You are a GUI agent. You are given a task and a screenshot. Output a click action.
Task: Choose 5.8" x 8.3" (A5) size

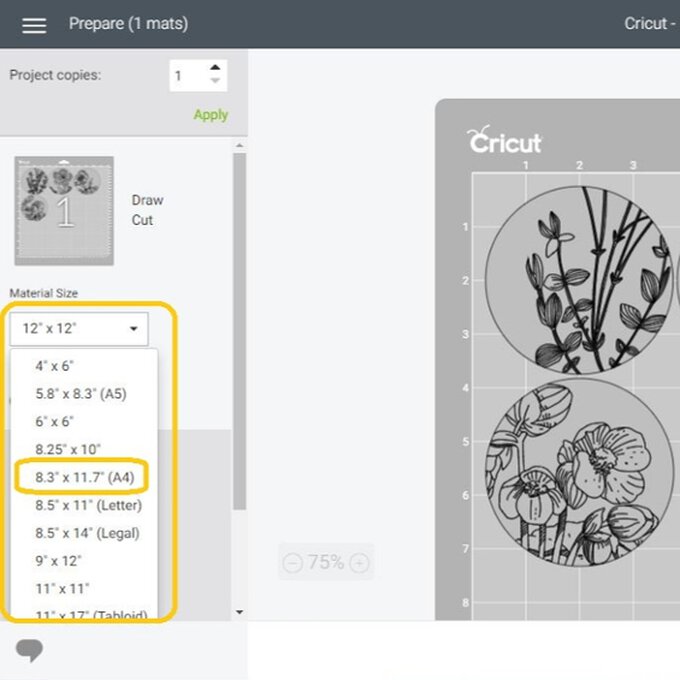click(81, 394)
